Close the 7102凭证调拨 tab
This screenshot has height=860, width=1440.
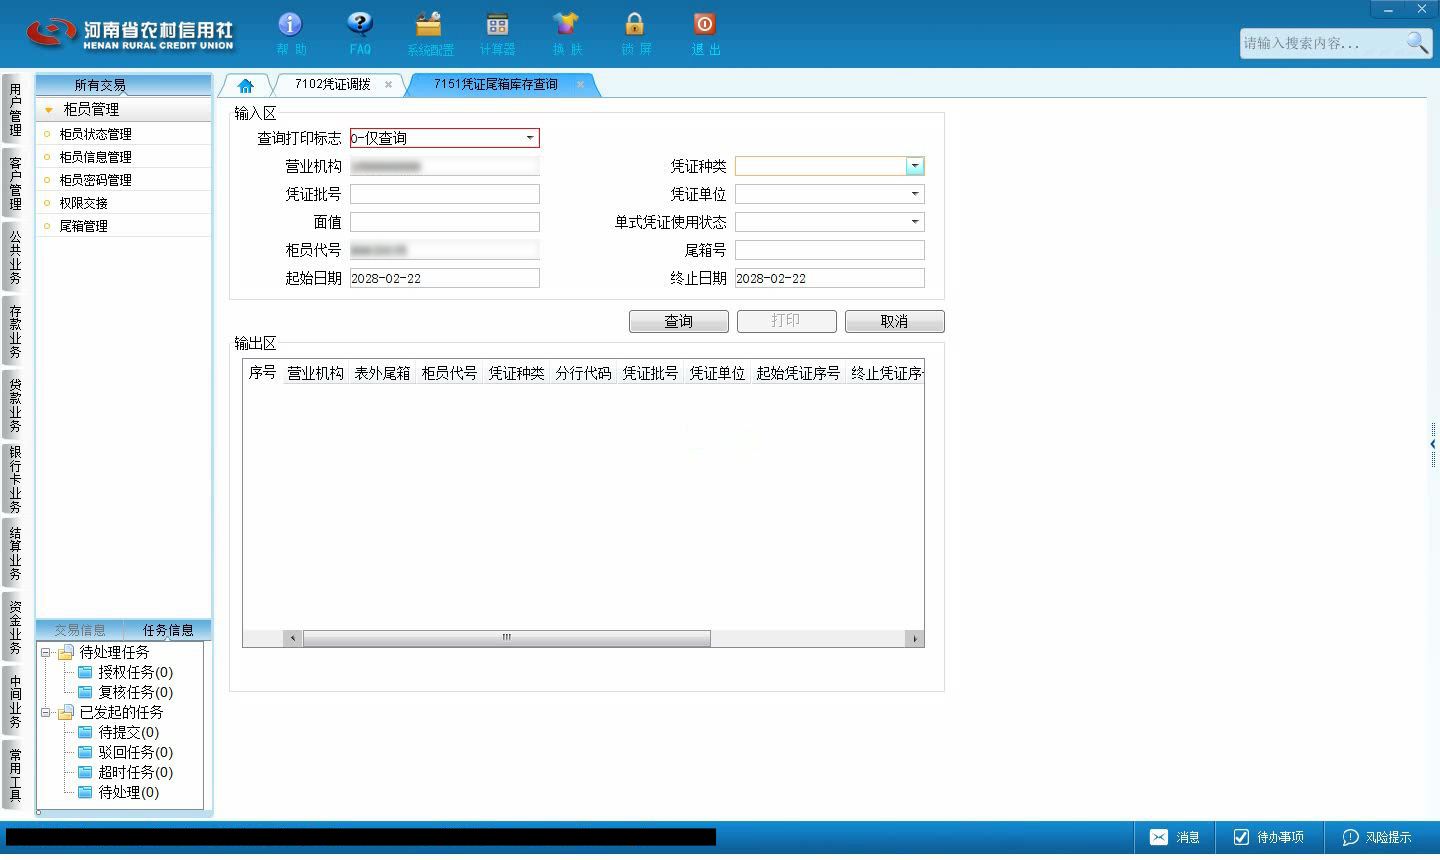point(388,85)
